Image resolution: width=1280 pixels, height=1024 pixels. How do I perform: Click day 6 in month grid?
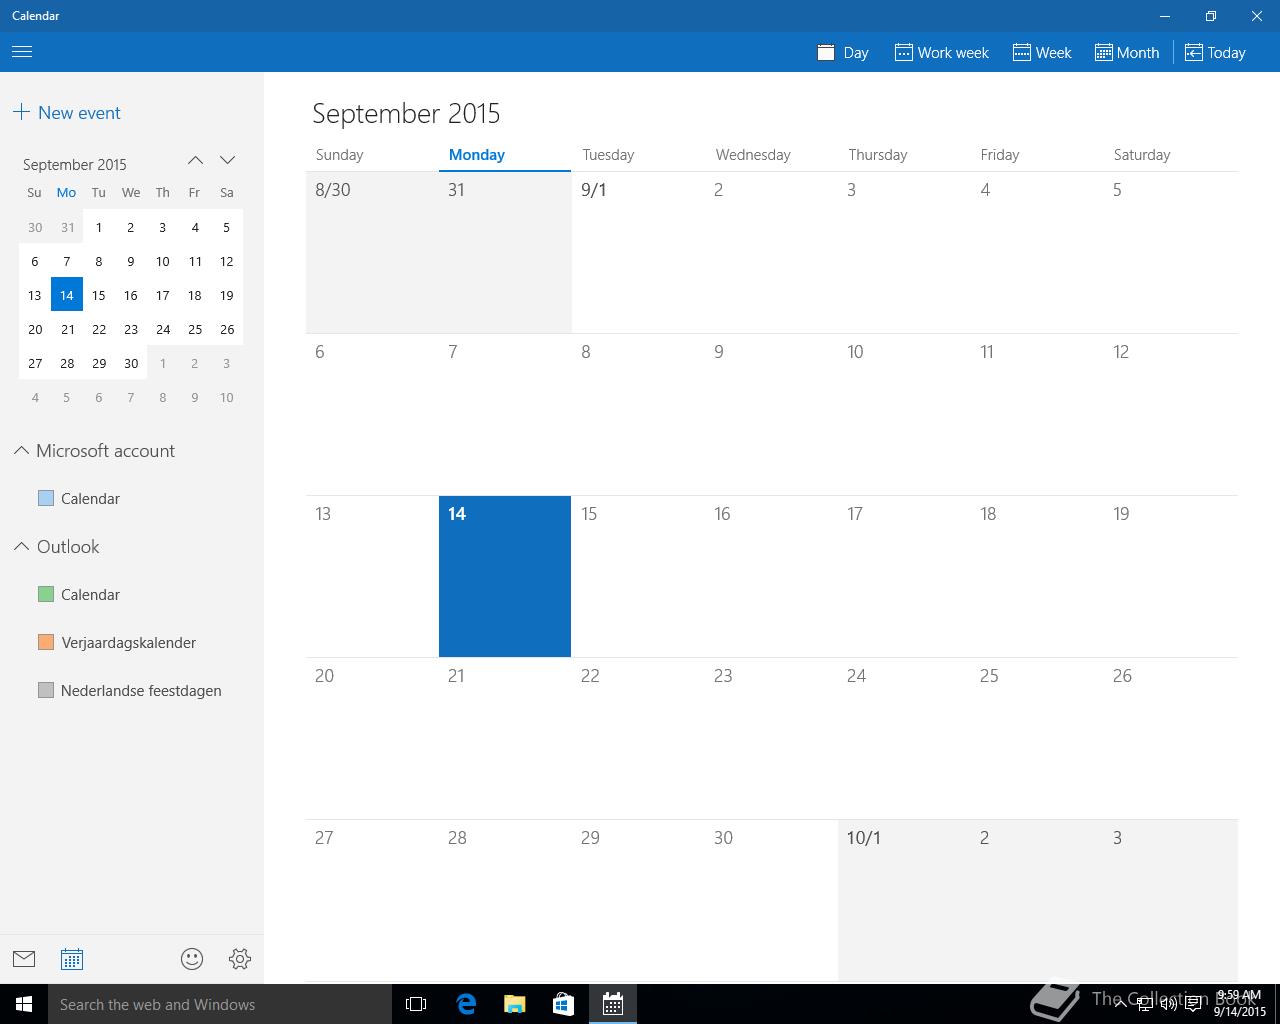pos(372,414)
